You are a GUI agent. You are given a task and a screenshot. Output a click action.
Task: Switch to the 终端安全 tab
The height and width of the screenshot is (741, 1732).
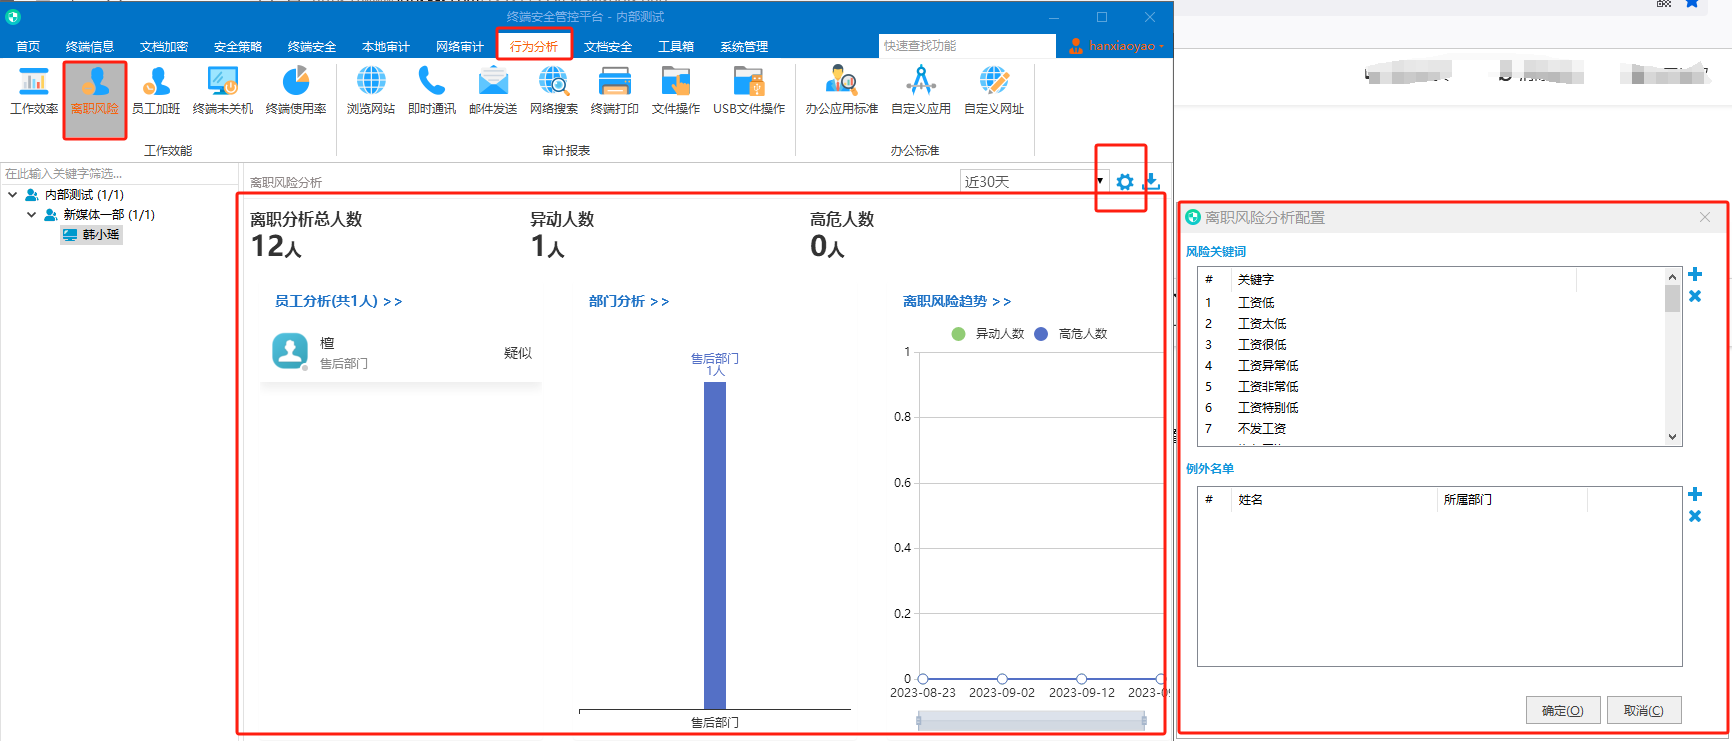point(312,46)
